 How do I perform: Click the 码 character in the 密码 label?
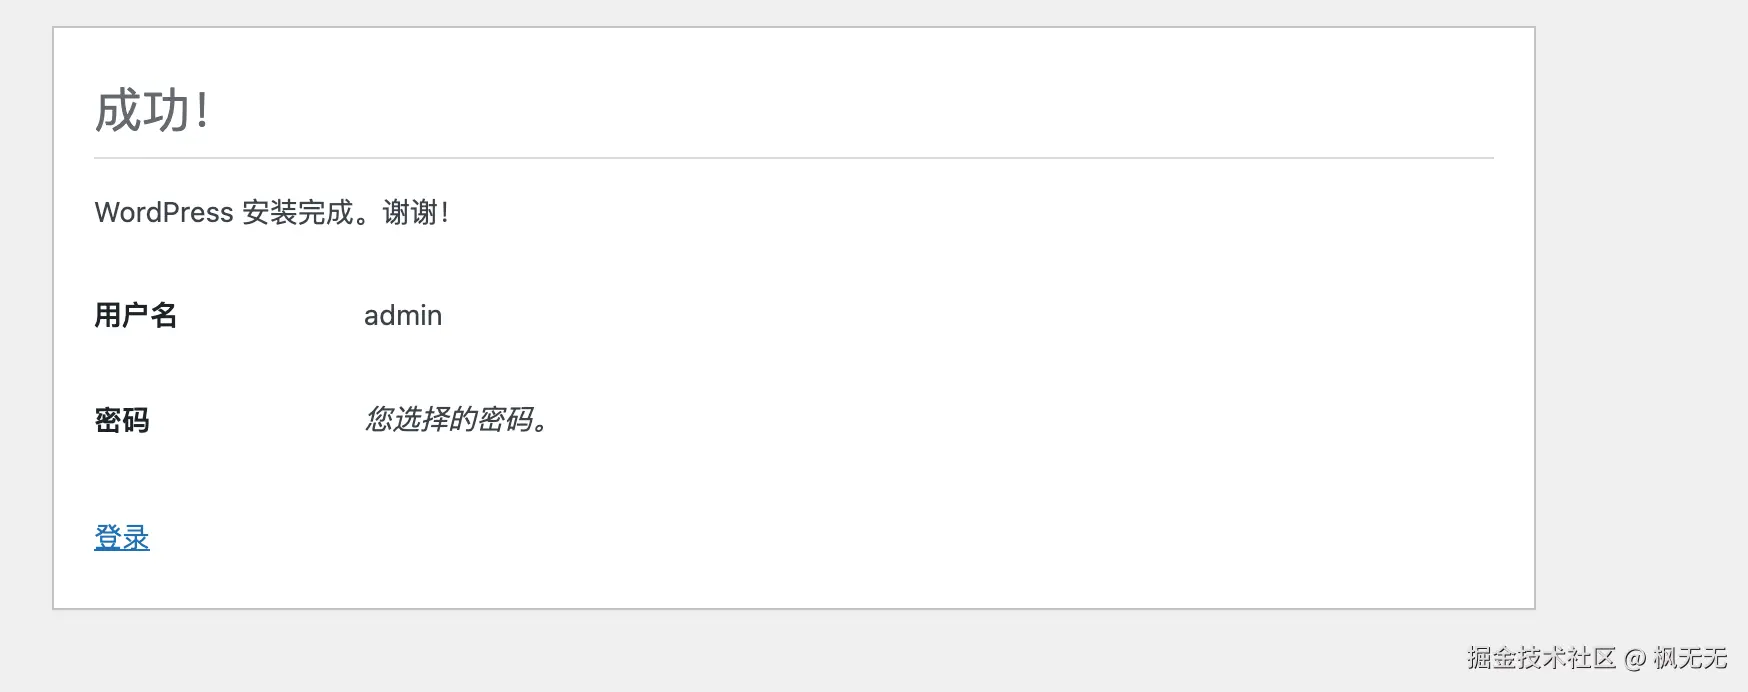135,420
